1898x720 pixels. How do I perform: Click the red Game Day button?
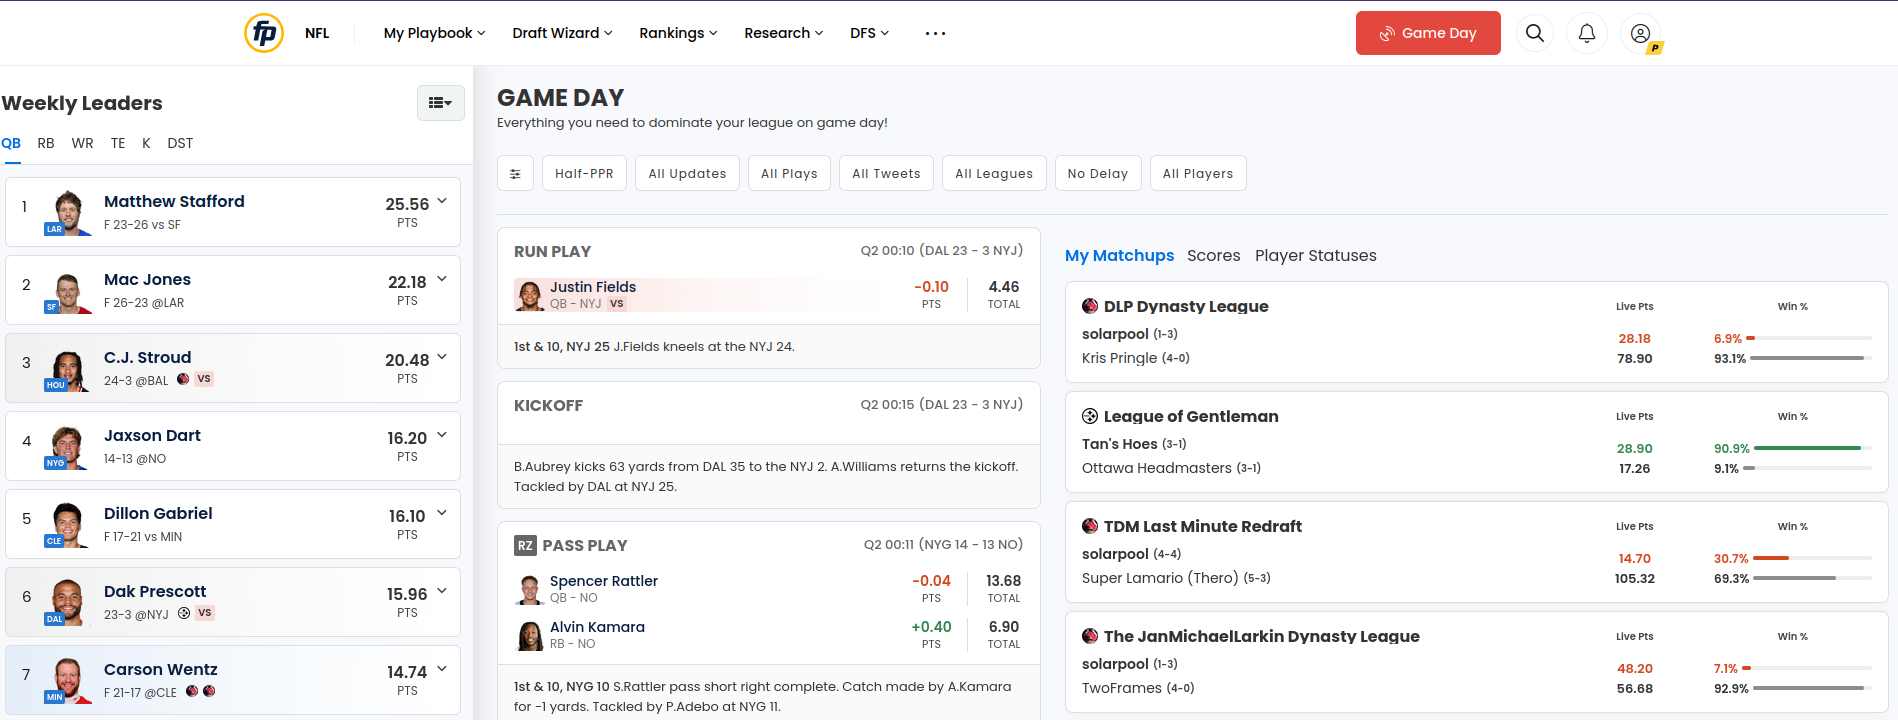click(1427, 33)
